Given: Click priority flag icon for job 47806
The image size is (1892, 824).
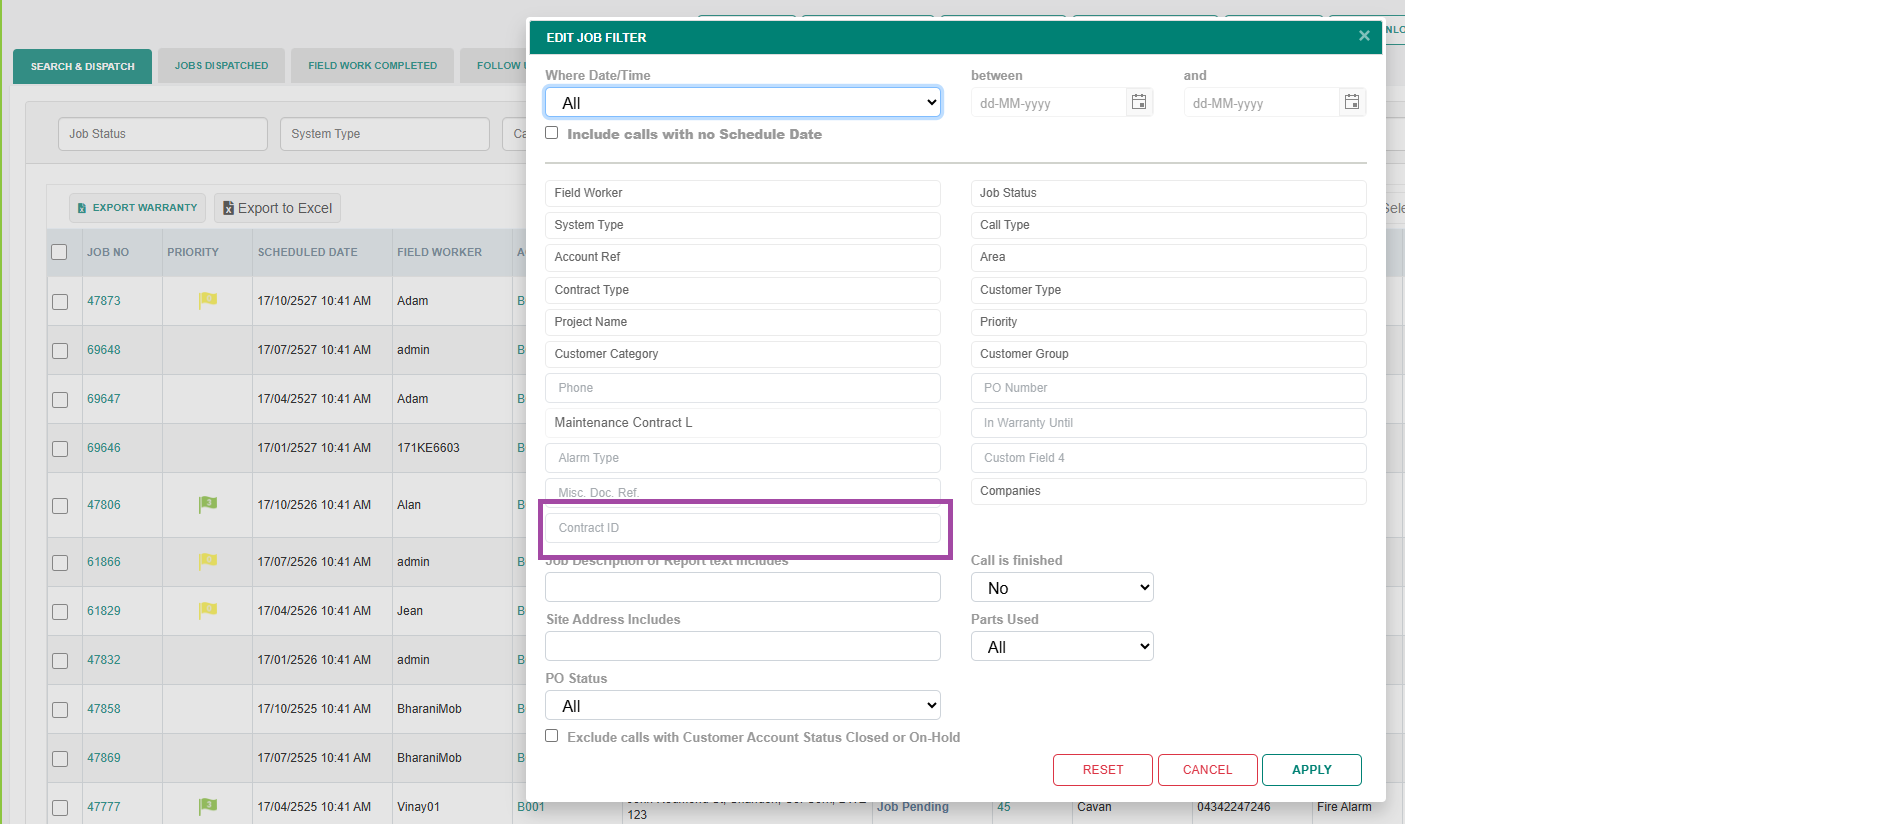Looking at the screenshot, I should coord(208,504).
